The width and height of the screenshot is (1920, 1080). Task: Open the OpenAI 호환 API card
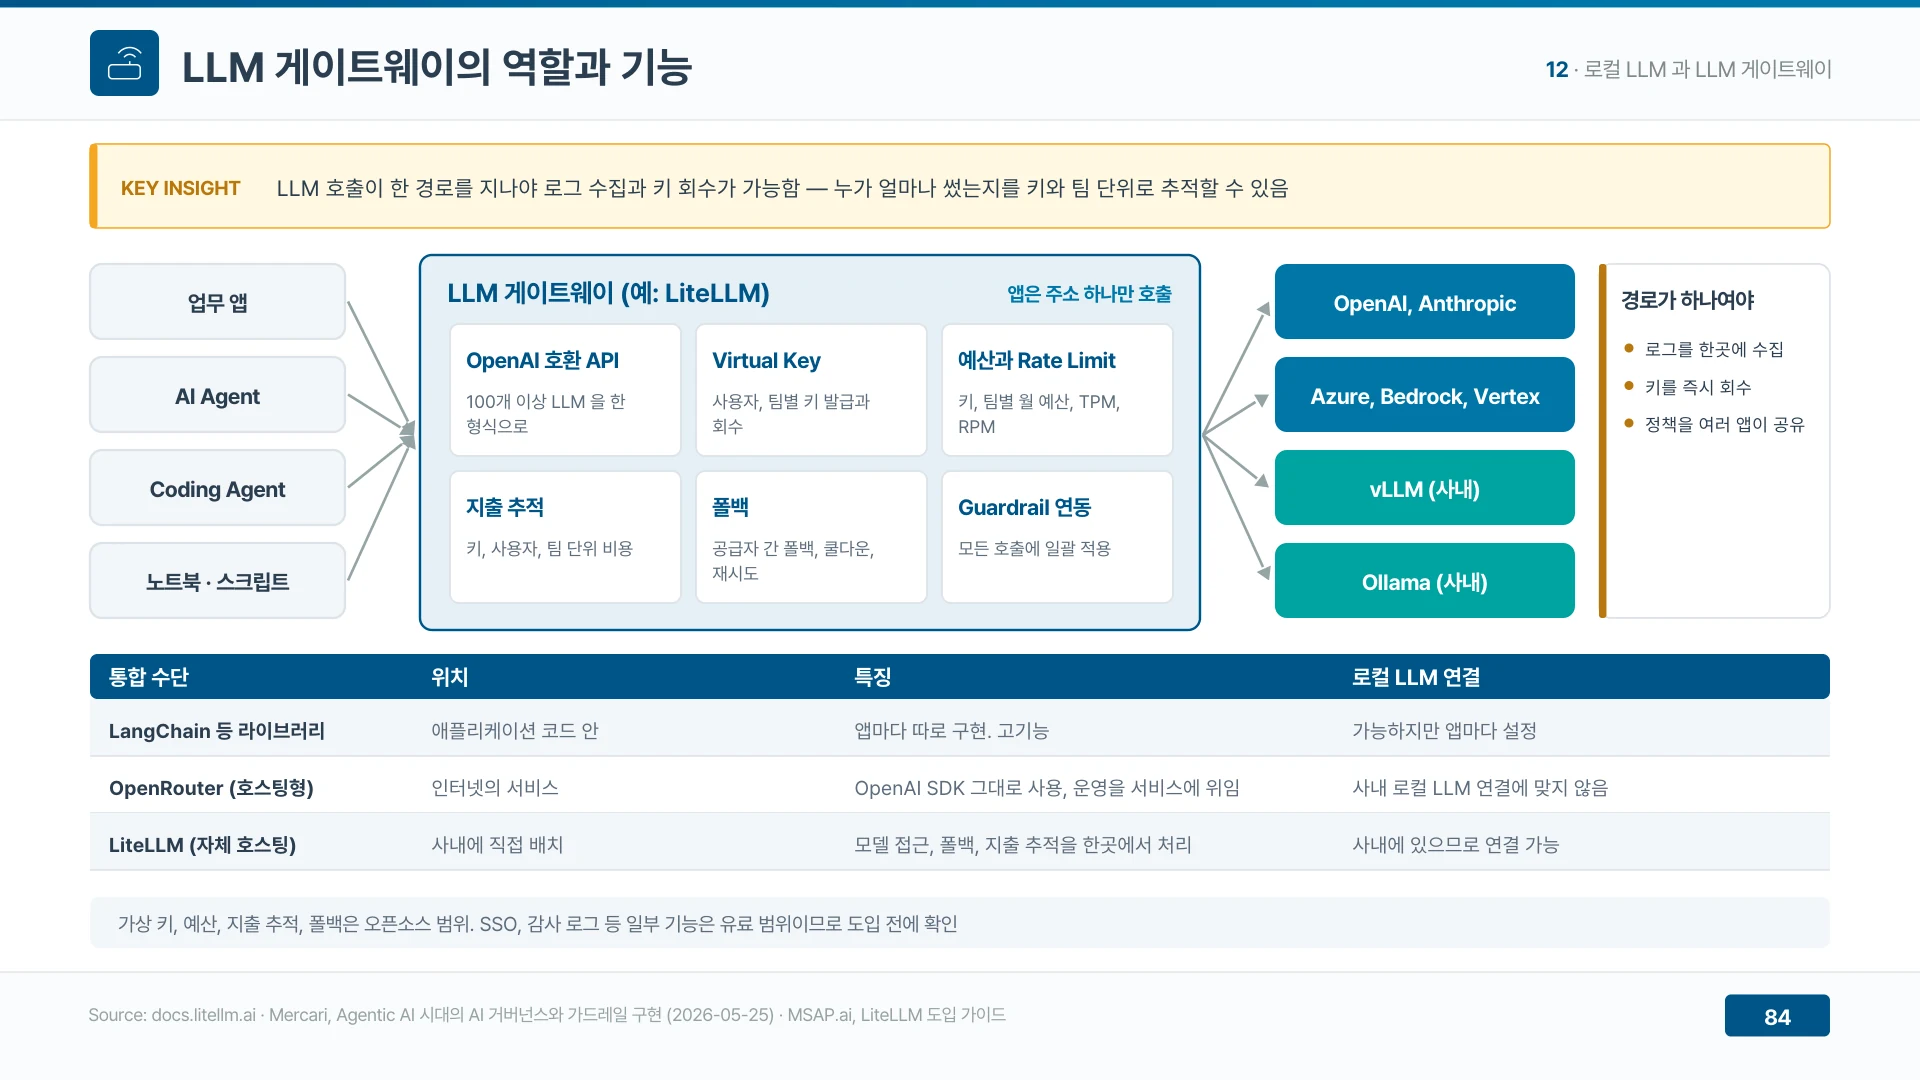coord(565,390)
